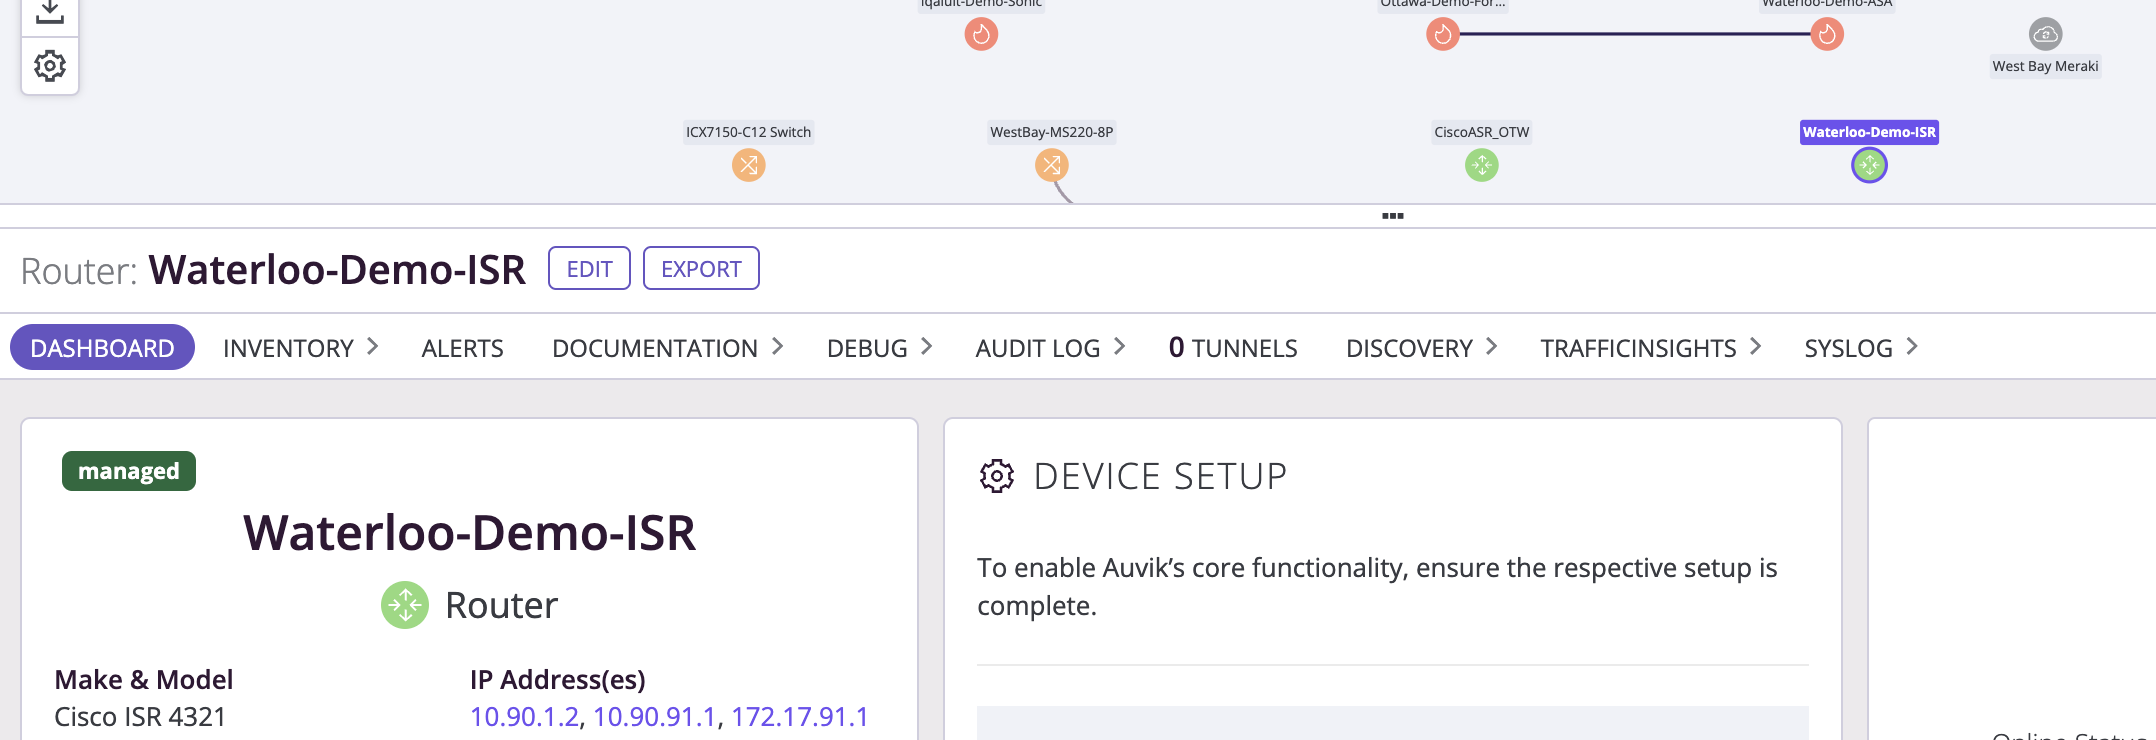The width and height of the screenshot is (2156, 740).
Task: Open the DOCUMENTATION tab
Action: (x=655, y=348)
